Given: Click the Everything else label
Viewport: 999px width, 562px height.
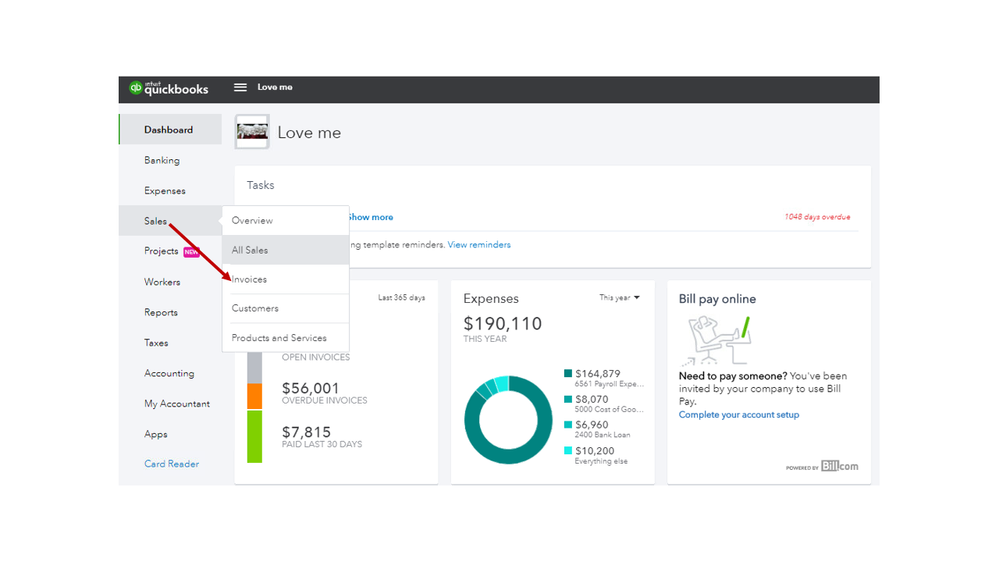Looking at the screenshot, I should point(601,461).
